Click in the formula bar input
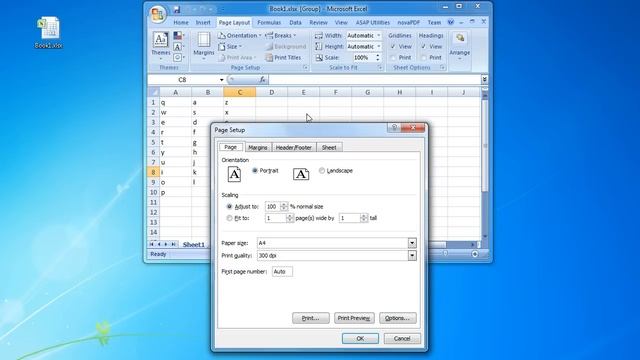Image resolution: width=640 pixels, height=360 pixels. click(375, 80)
